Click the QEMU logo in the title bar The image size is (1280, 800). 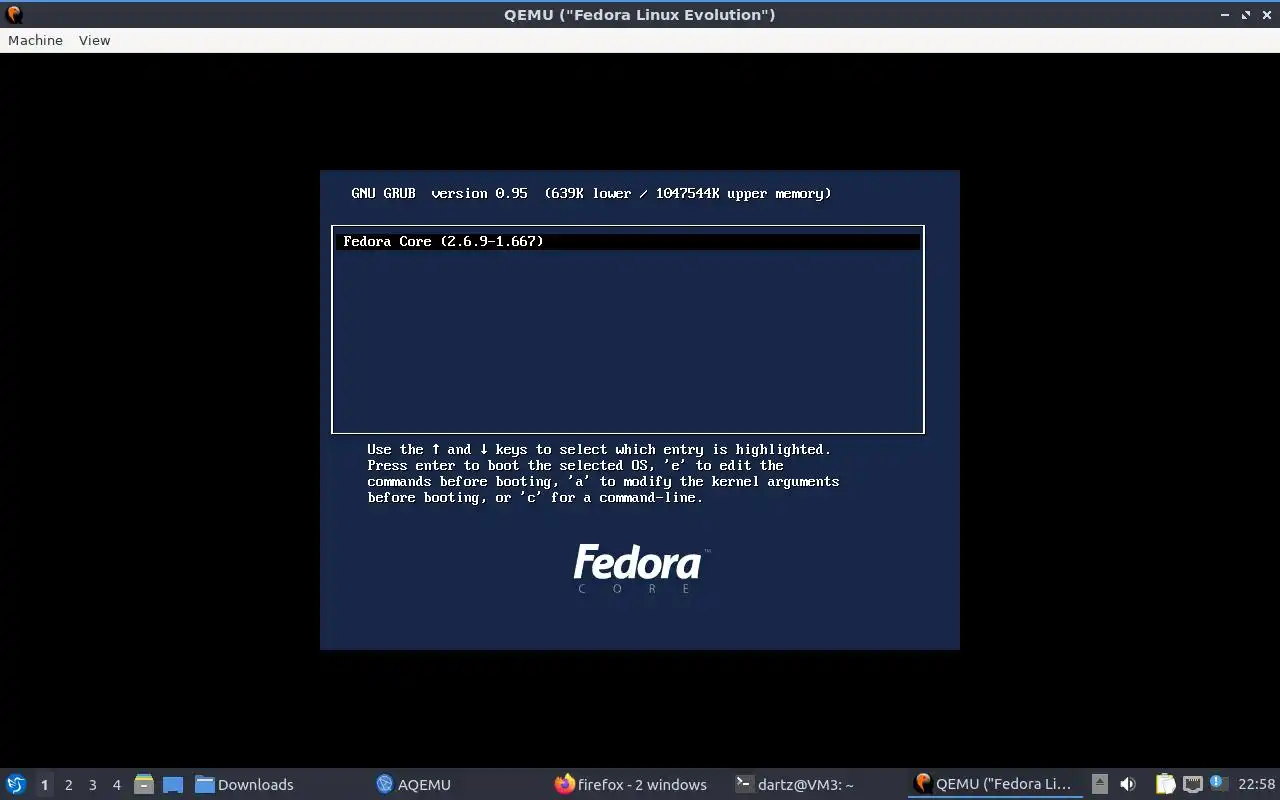point(14,14)
